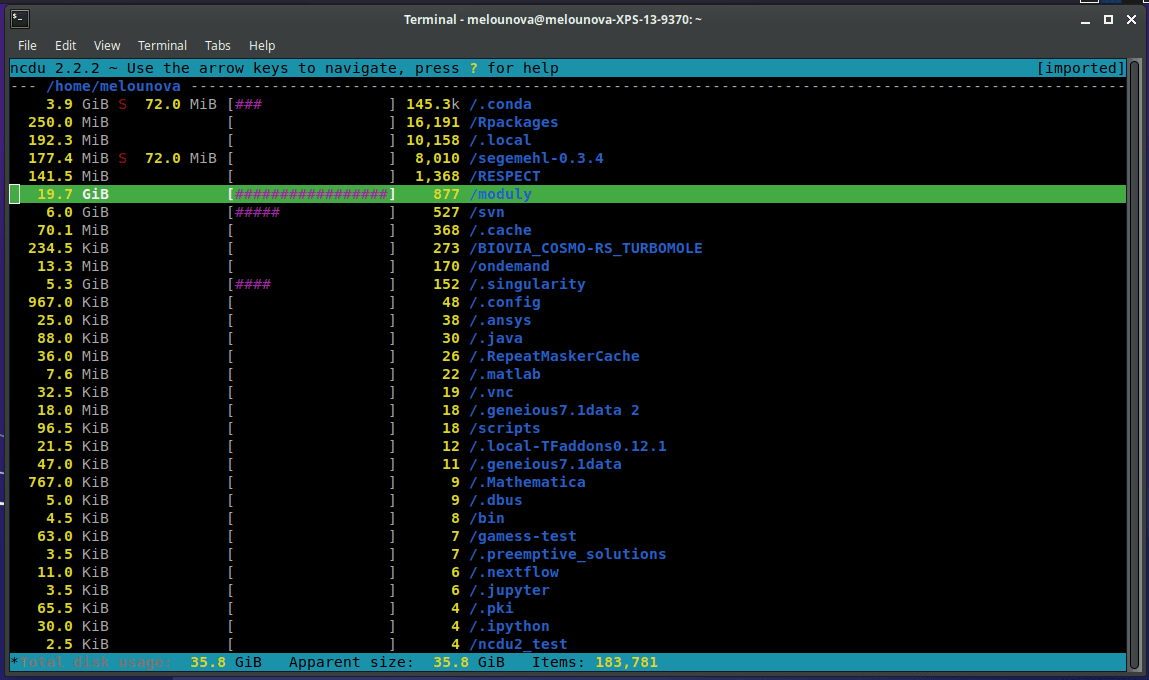Maximize the Terminal window

click(1108, 20)
